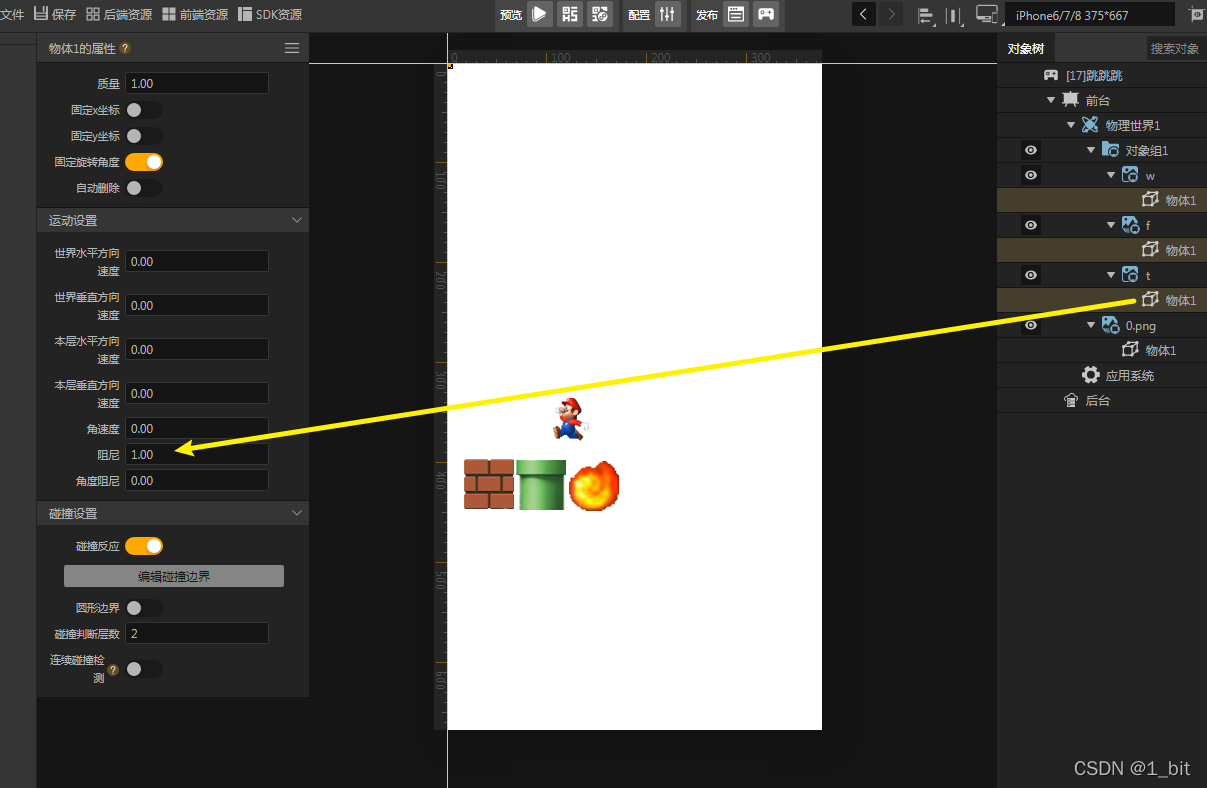
Task: Collapse the 运动设置 section
Action: (297, 220)
